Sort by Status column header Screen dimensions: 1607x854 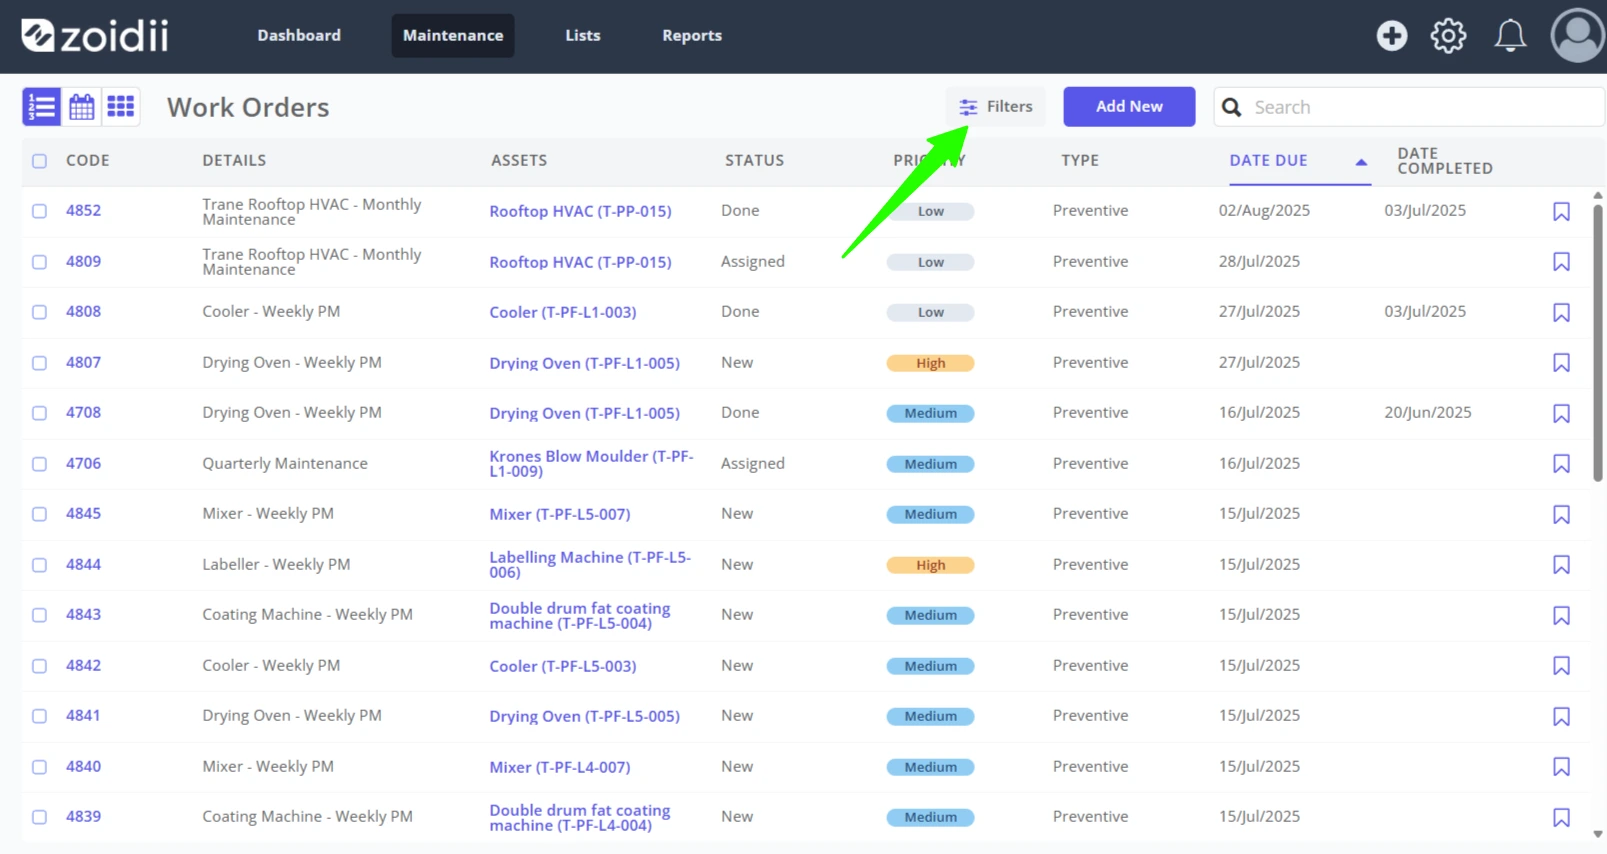coord(754,160)
